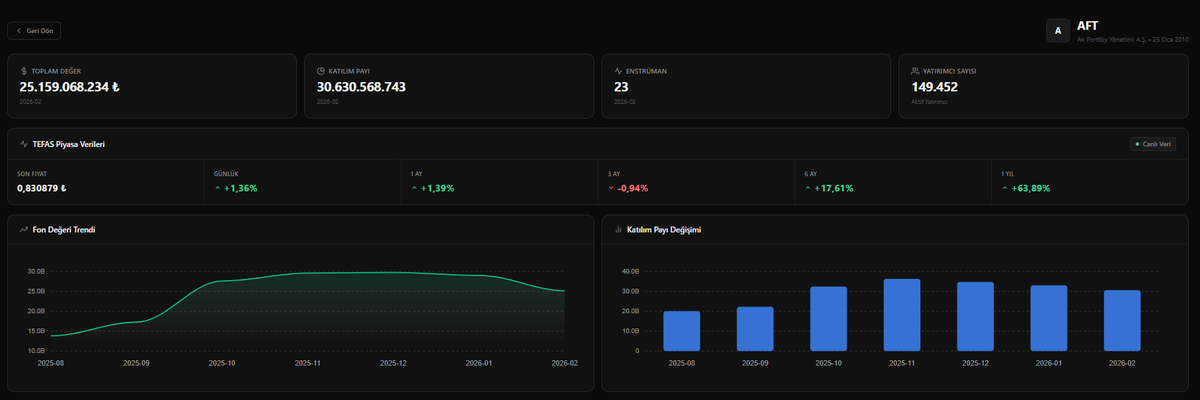
Task: Click the pulse icon beside TEFAS Piyasa Verileri
Action: (23, 144)
